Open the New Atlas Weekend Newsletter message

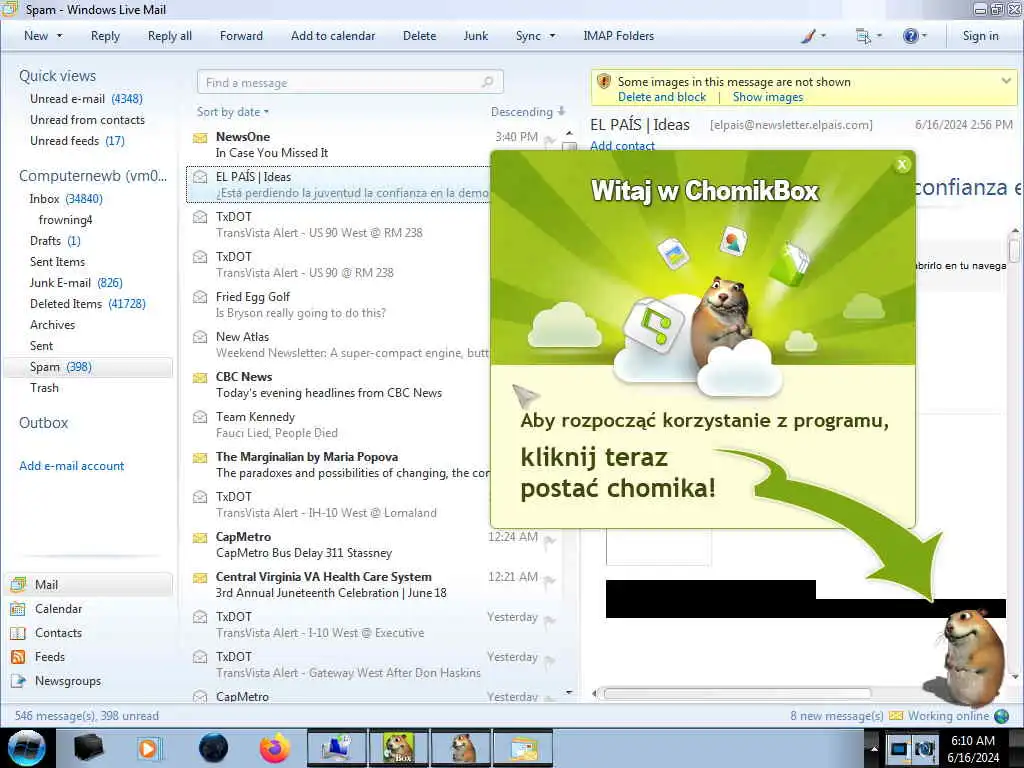[338, 345]
